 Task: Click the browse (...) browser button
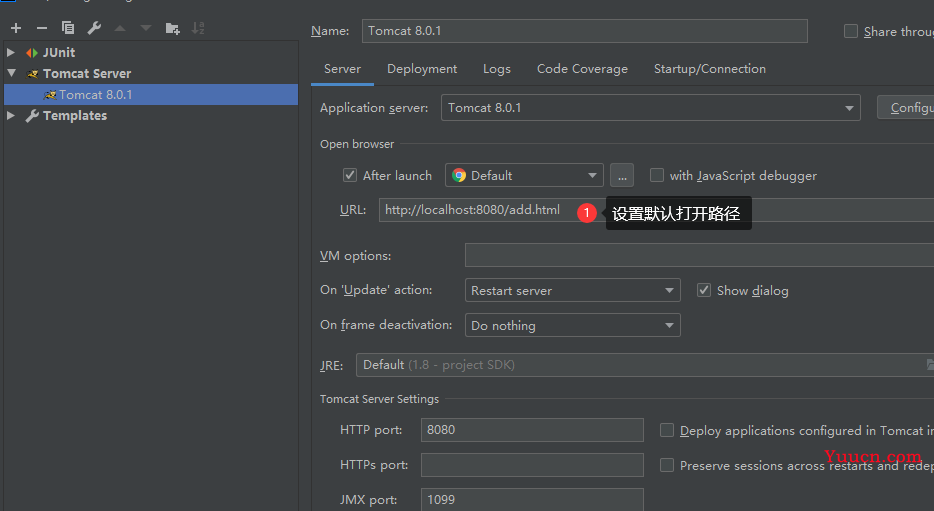coord(622,175)
